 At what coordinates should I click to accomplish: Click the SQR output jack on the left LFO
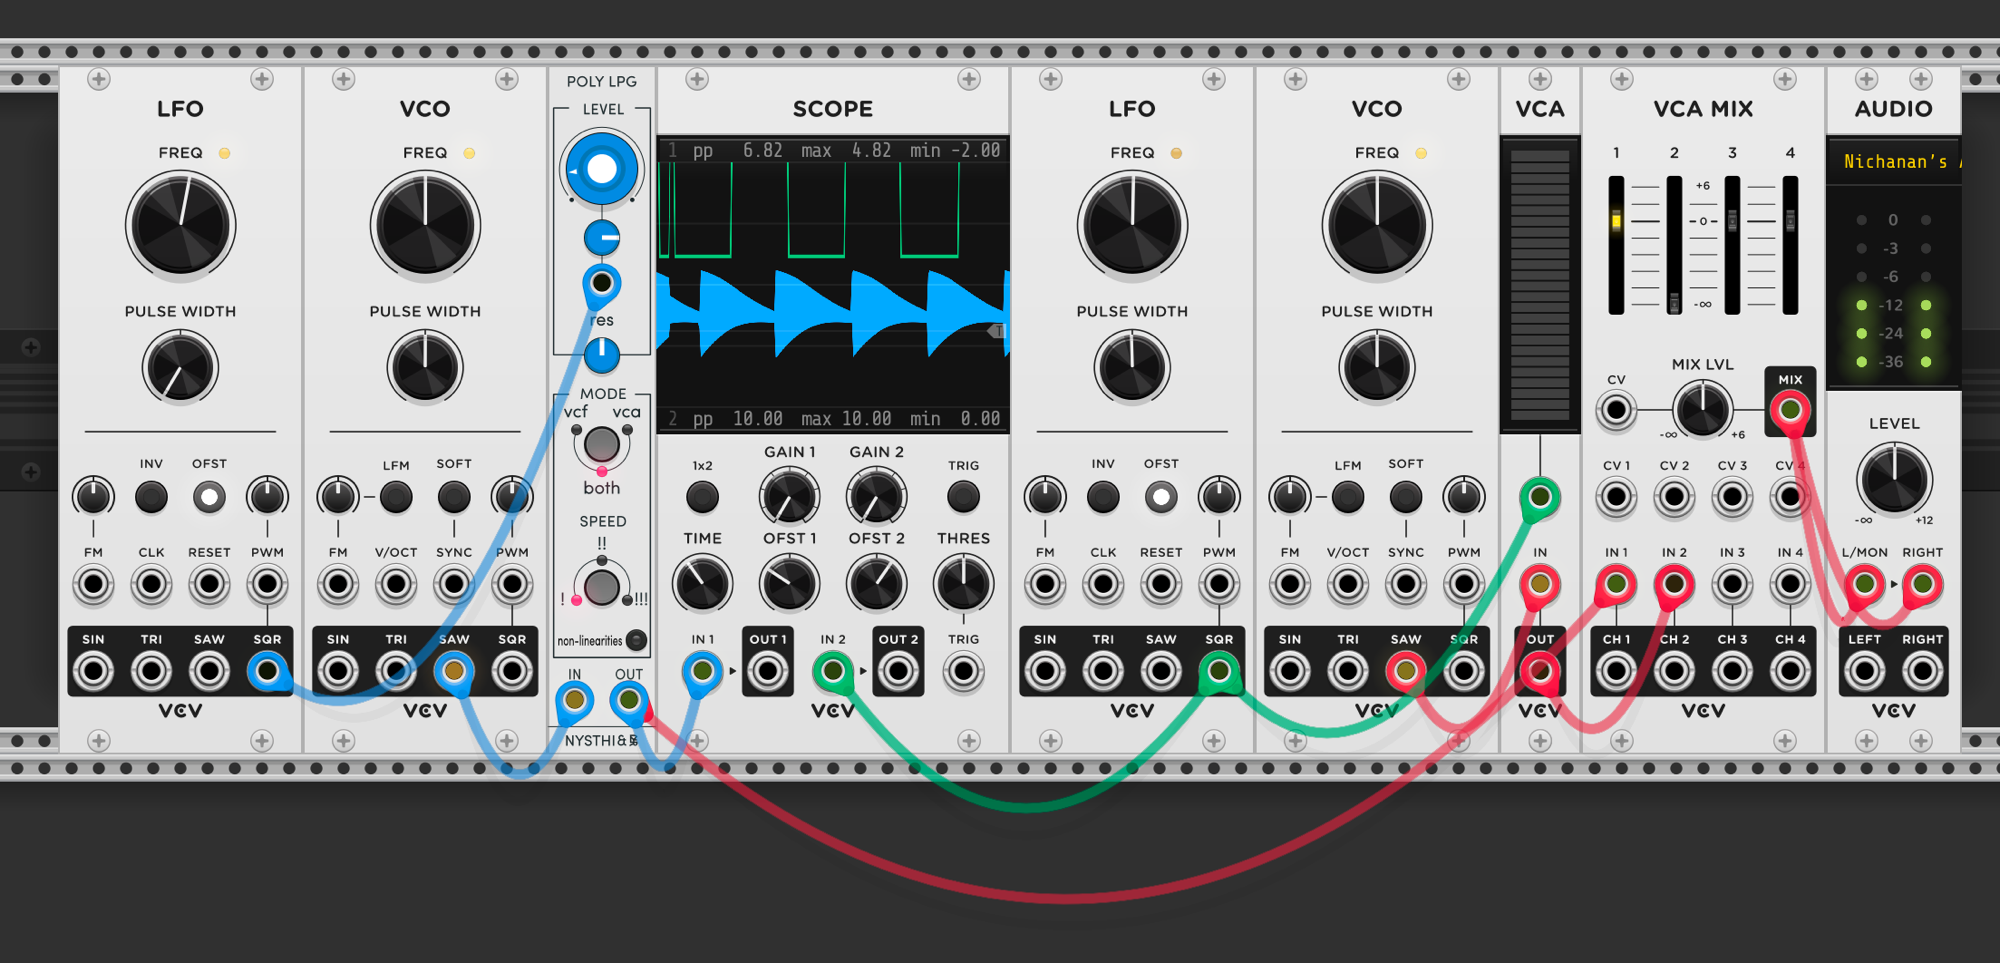tap(267, 671)
